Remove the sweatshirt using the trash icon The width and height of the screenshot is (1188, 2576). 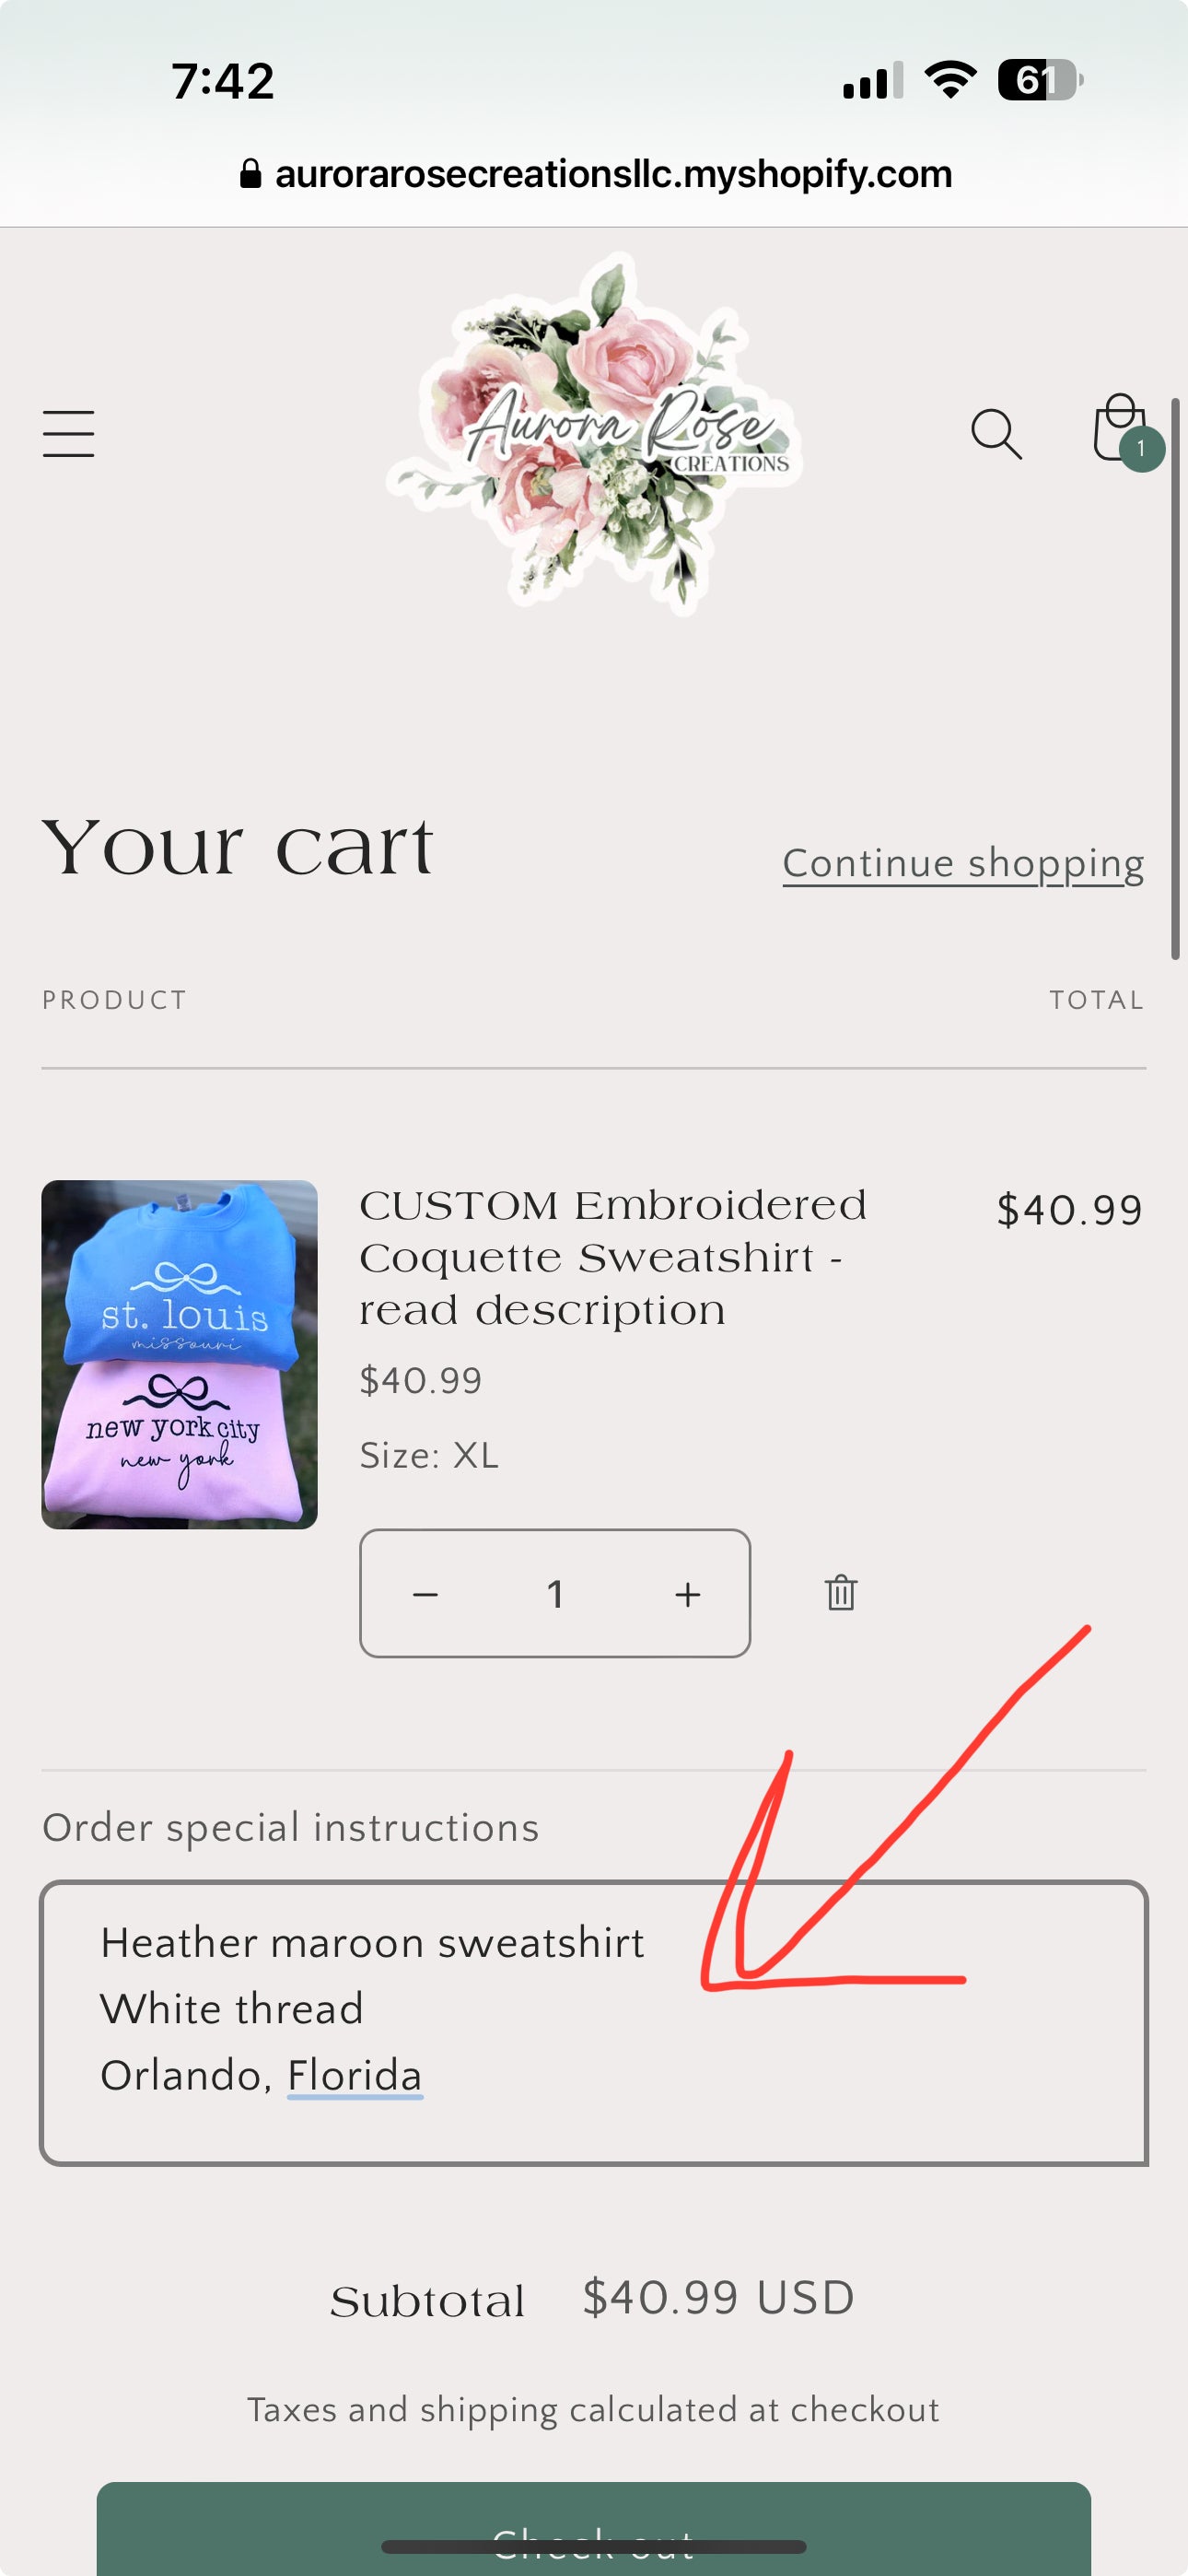click(841, 1594)
